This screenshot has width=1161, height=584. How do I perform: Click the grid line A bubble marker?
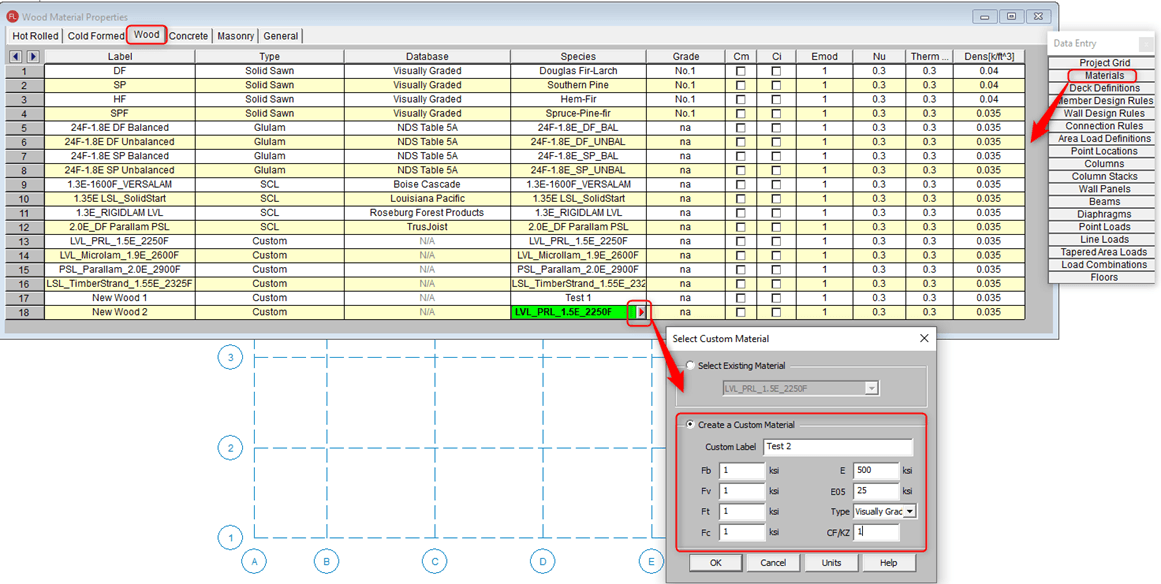(x=255, y=562)
